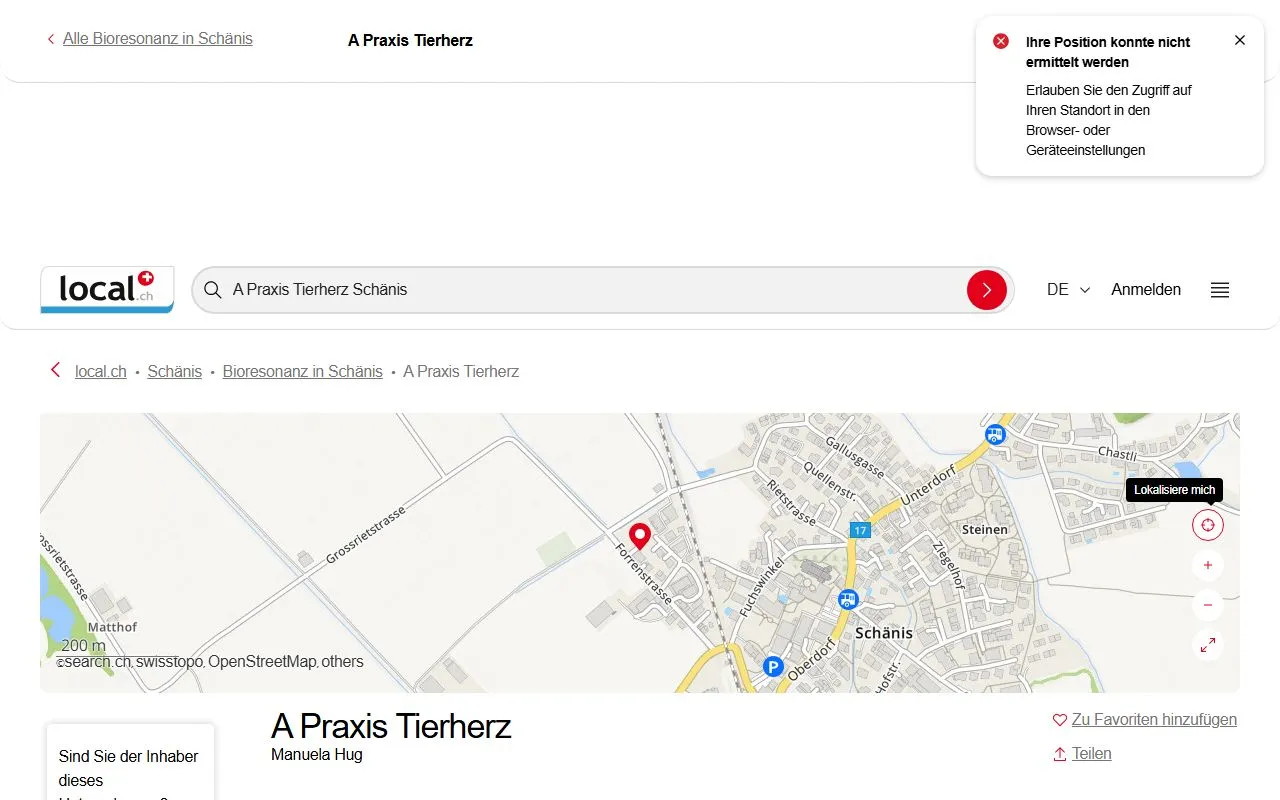1280x800 pixels.
Task: Click the local.ch logo
Action: [106, 290]
